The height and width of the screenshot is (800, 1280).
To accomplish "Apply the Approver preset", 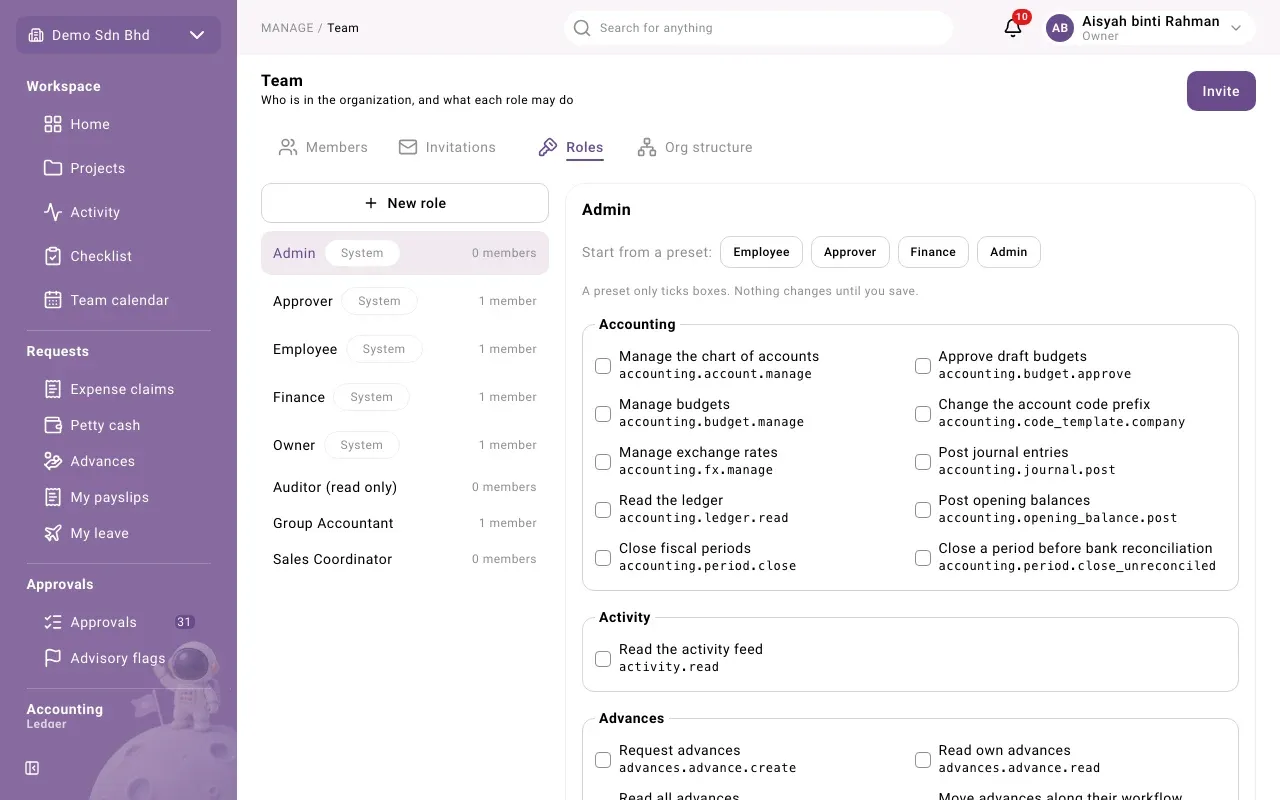I will tap(850, 252).
